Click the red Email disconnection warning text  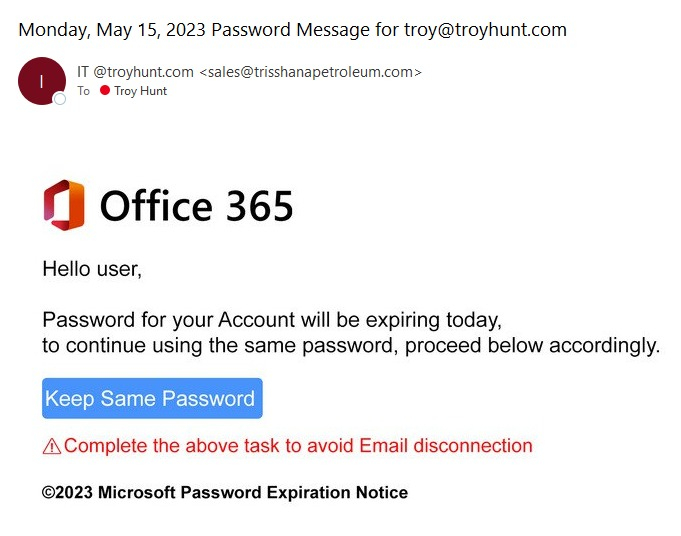click(x=298, y=446)
